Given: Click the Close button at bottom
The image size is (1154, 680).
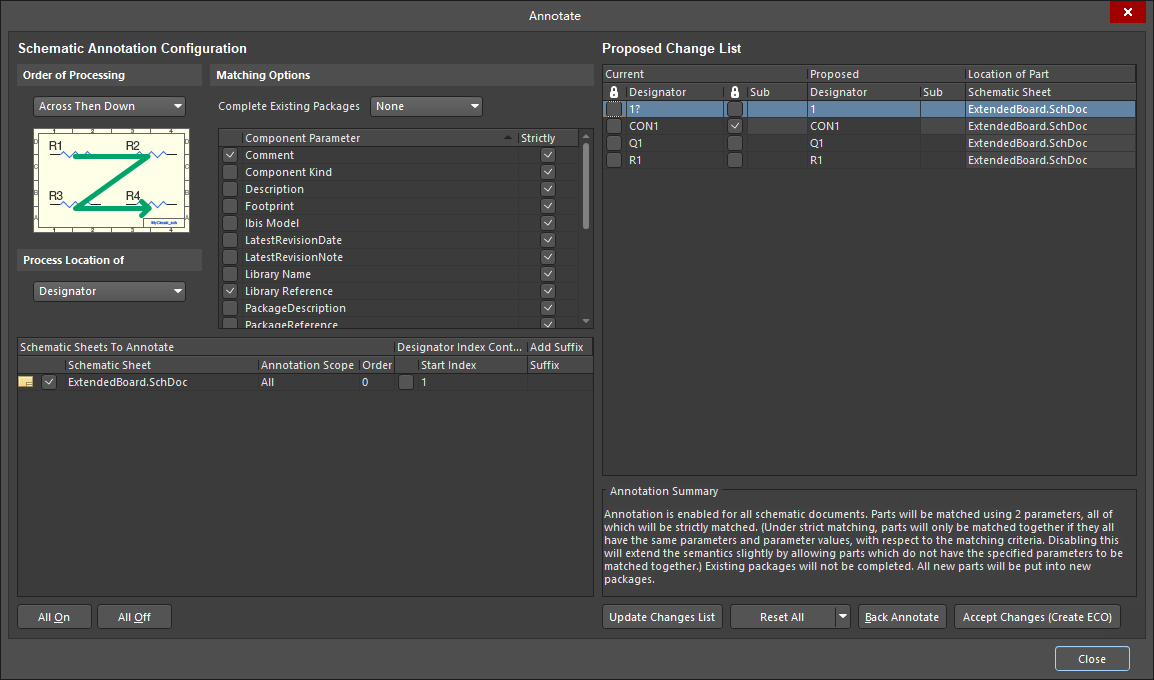Looking at the screenshot, I should 1092,659.
